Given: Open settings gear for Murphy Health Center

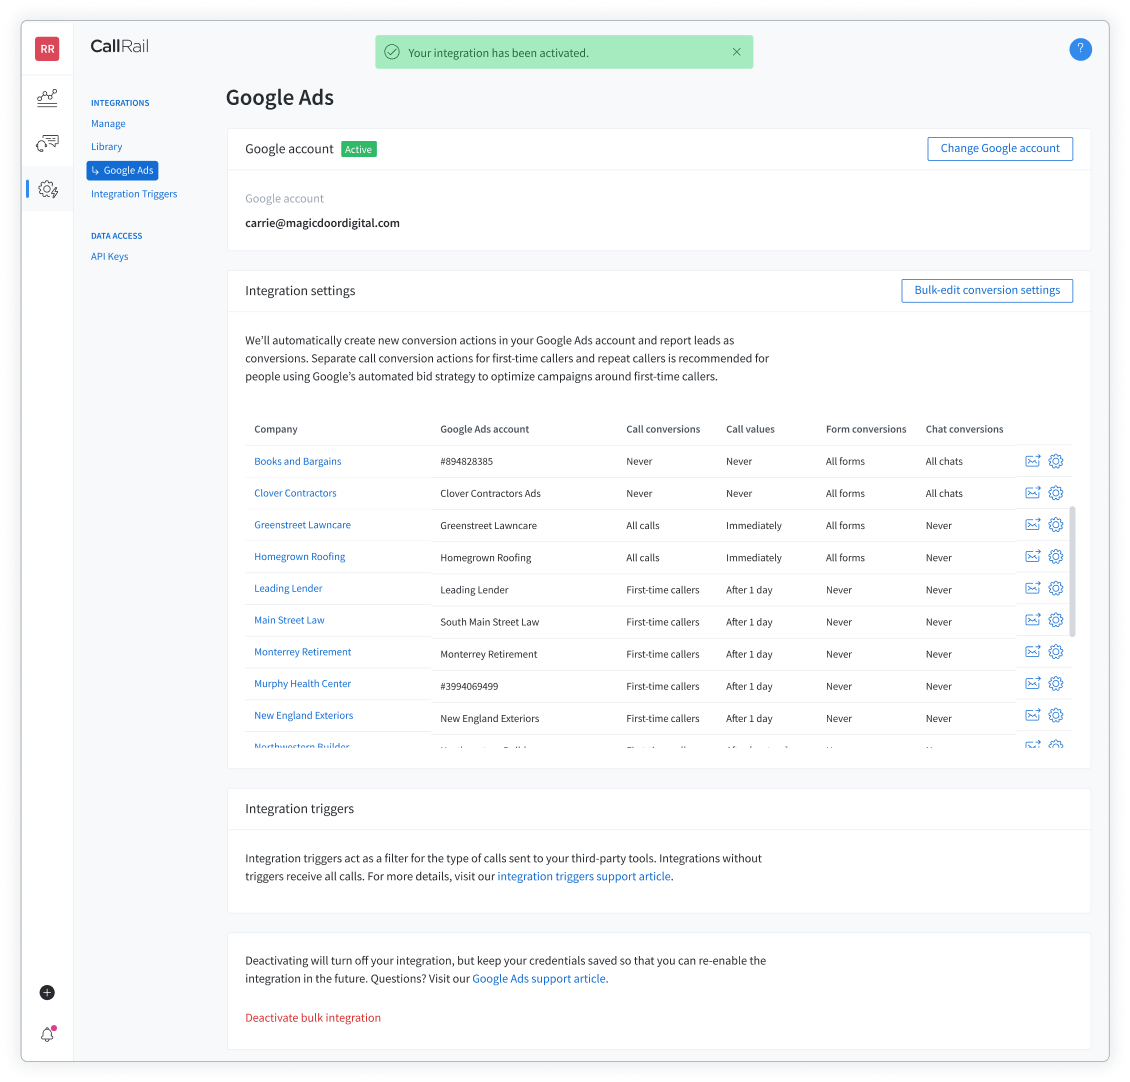Looking at the screenshot, I should (x=1056, y=683).
